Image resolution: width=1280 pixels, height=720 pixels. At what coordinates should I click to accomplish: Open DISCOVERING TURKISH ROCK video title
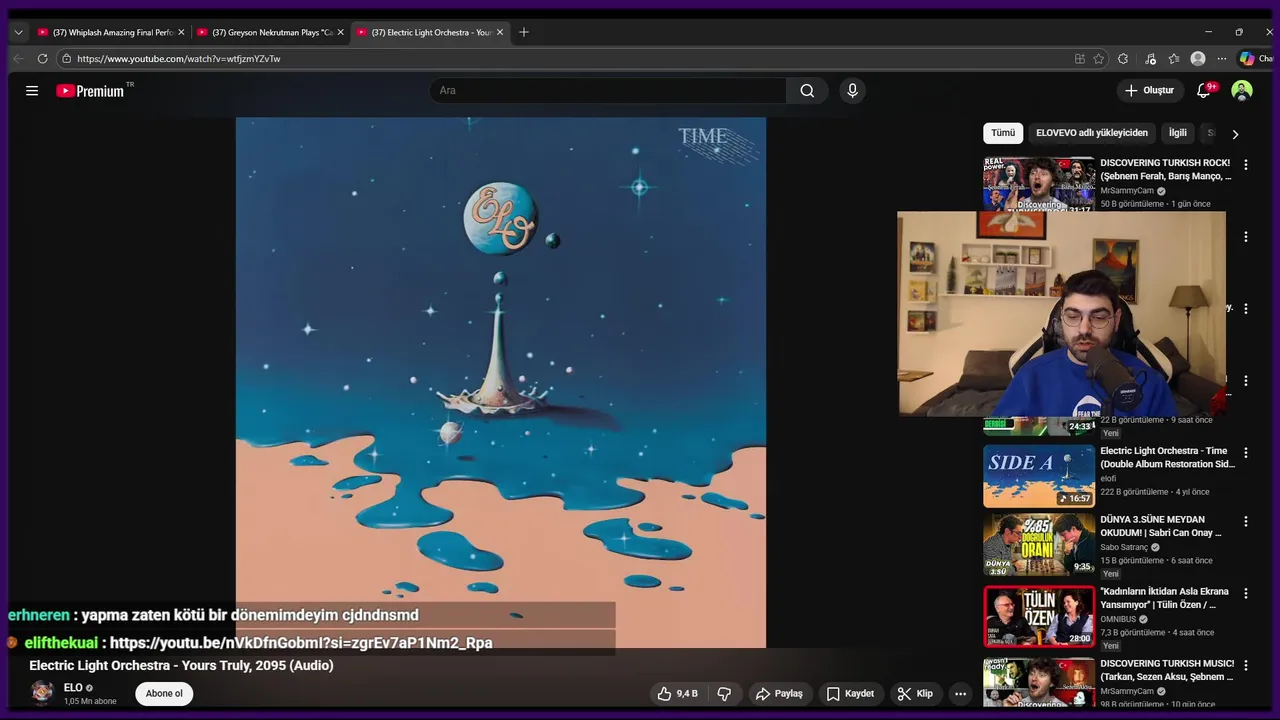(1165, 170)
